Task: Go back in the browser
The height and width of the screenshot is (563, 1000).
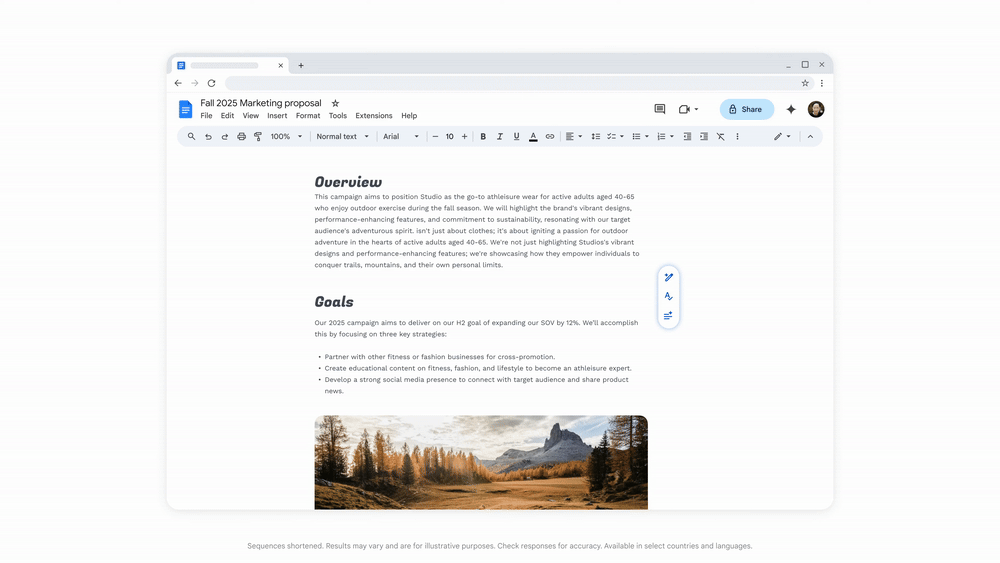Action: click(178, 83)
